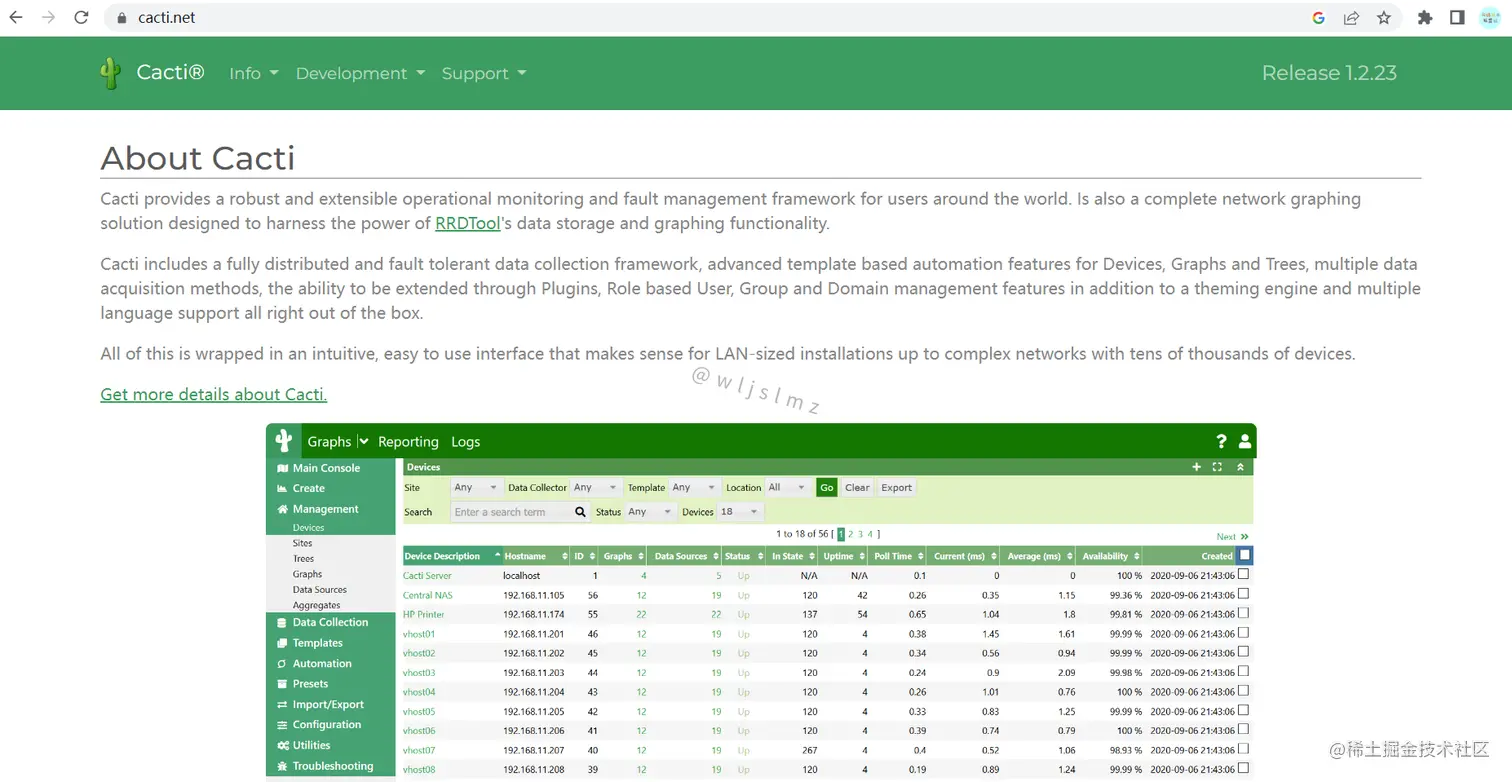Bookmark the page with the star icon
This screenshot has height=782, width=1512.
point(1384,17)
